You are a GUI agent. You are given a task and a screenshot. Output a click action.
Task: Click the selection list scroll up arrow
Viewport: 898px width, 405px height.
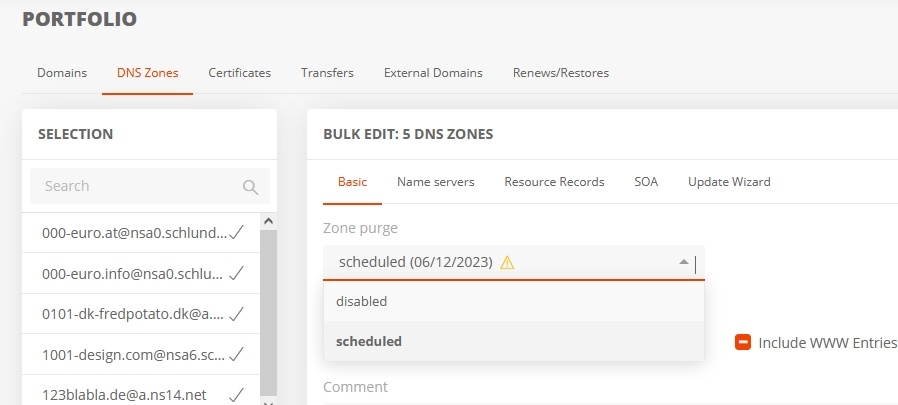[x=269, y=221]
